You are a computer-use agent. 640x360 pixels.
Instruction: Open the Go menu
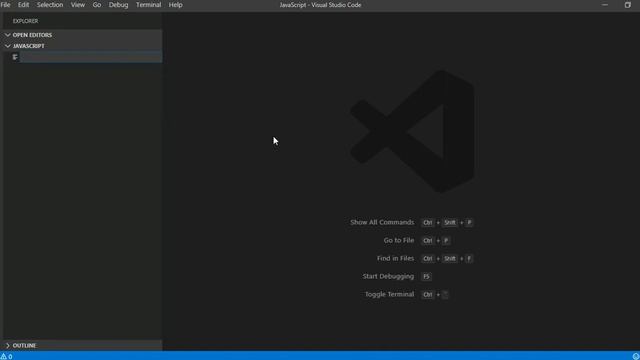pyautogui.click(x=97, y=5)
